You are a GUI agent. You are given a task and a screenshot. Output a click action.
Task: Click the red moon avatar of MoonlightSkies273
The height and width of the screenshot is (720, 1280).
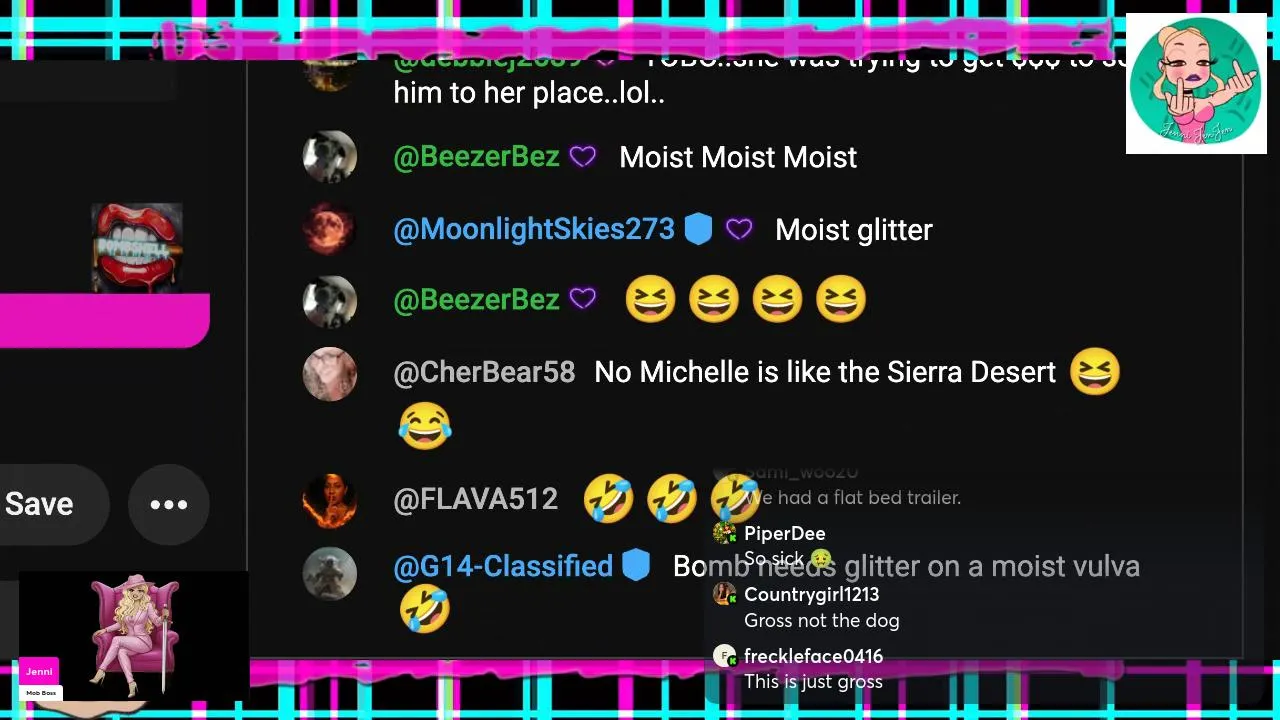pos(330,229)
